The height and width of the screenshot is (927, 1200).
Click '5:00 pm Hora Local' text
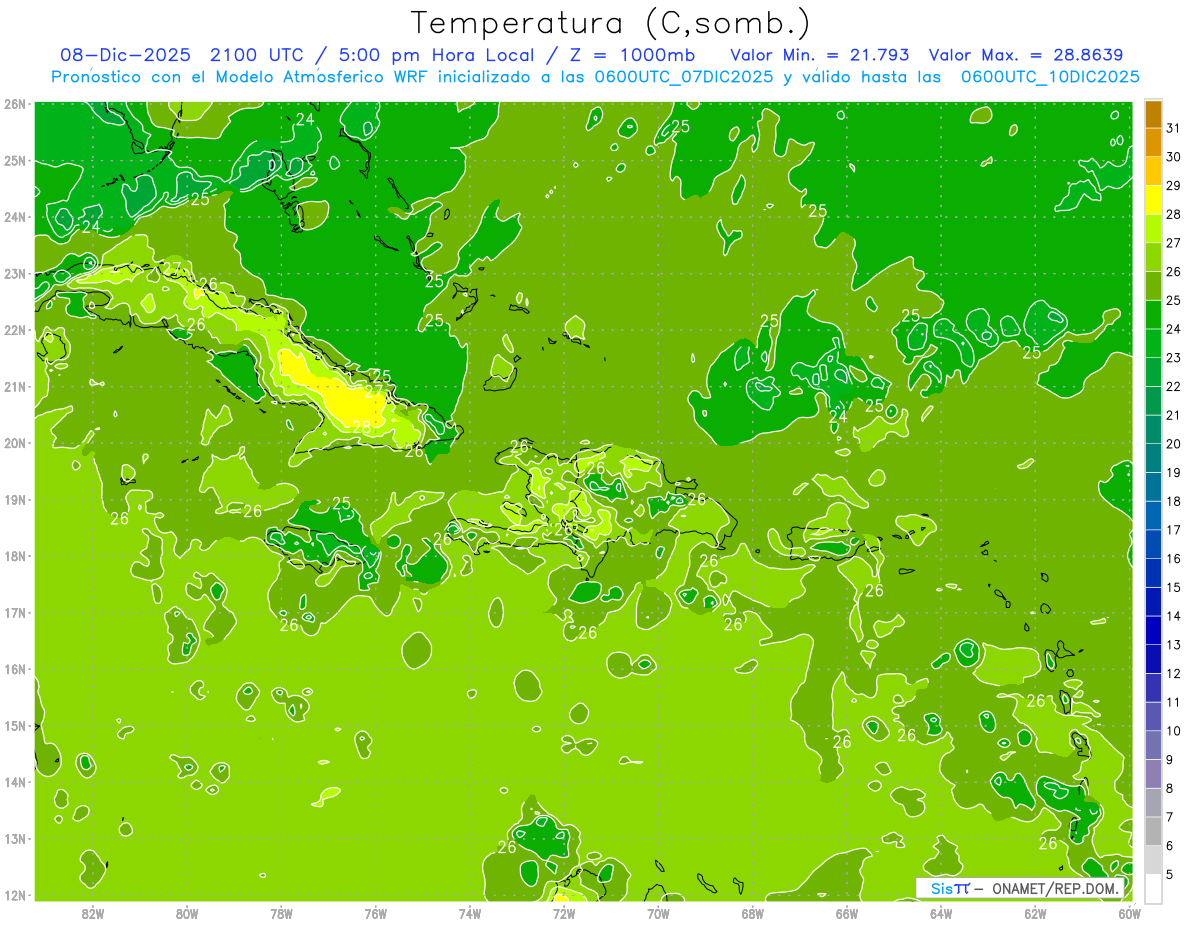pos(436,55)
